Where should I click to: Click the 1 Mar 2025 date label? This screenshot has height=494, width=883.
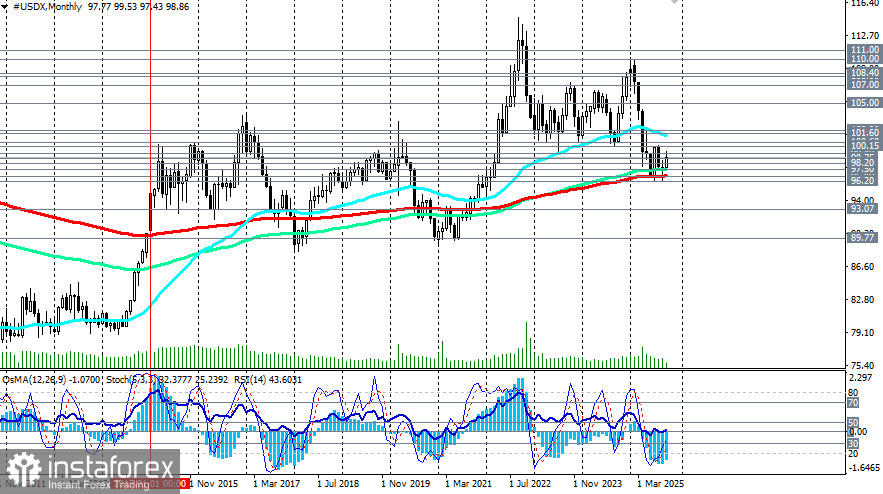point(661,484)
